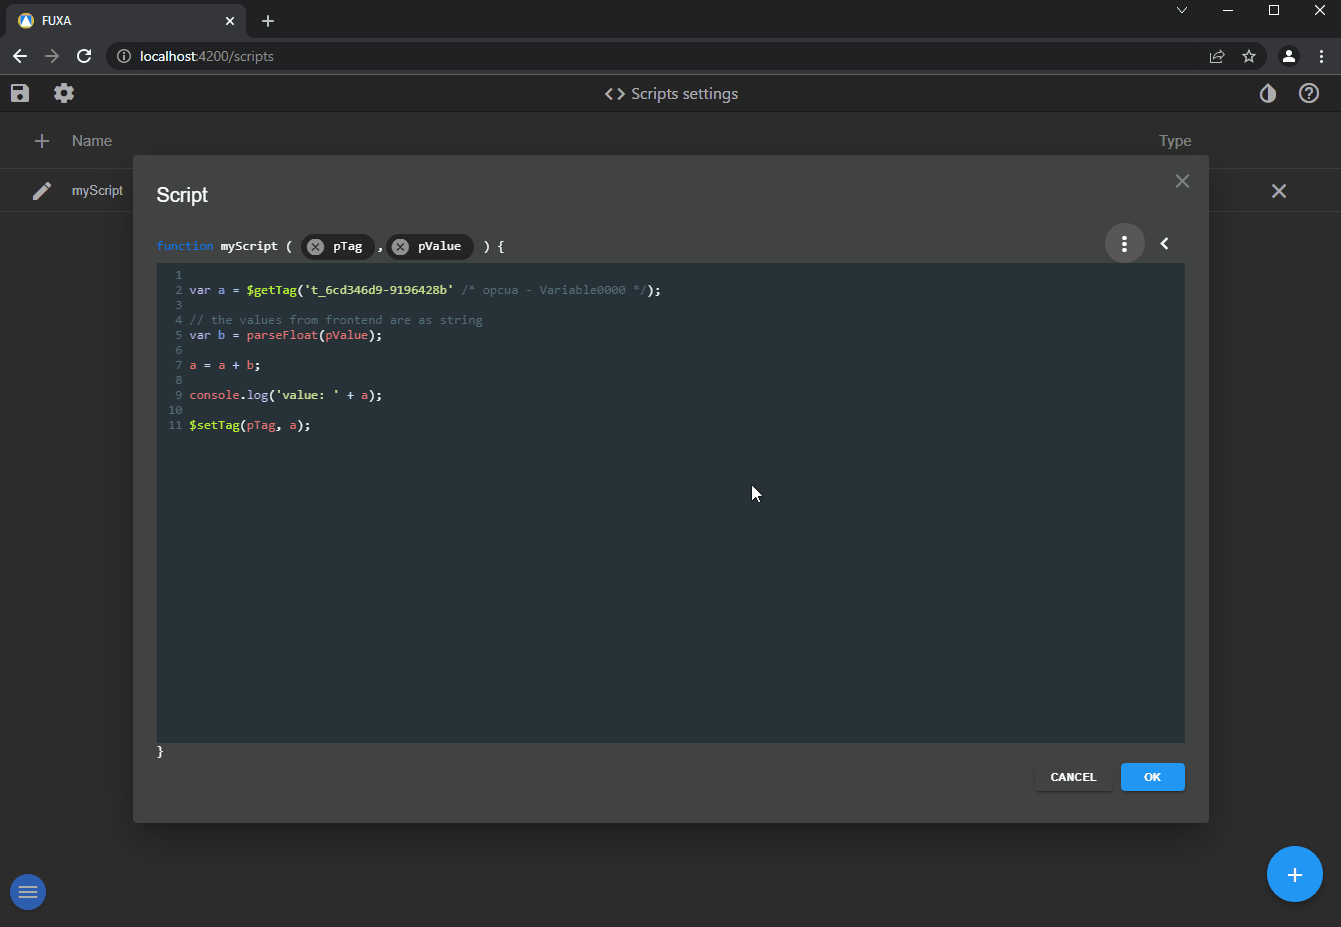Open the settings gear icon
Viewport: 1341px width, 927px height.
(x=64, y=93)
